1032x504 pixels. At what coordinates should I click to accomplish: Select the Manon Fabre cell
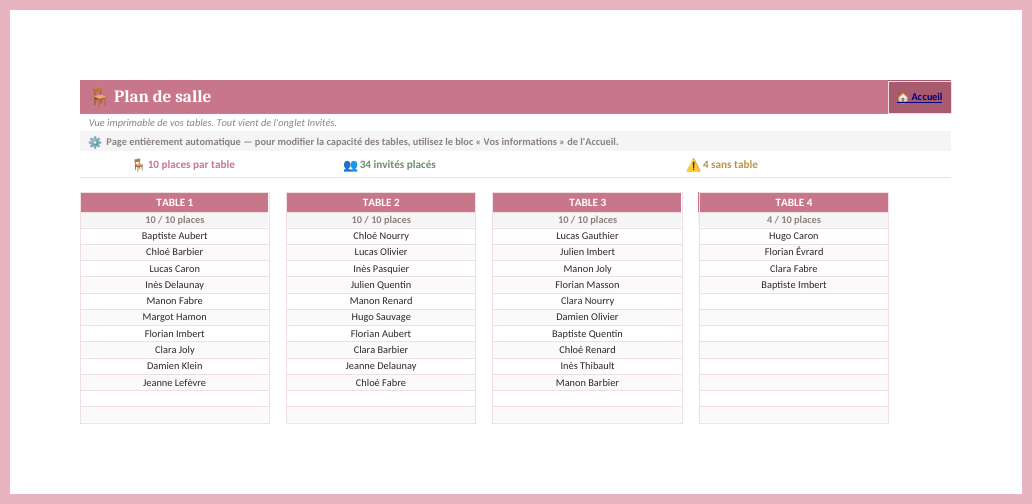point(174,301)
